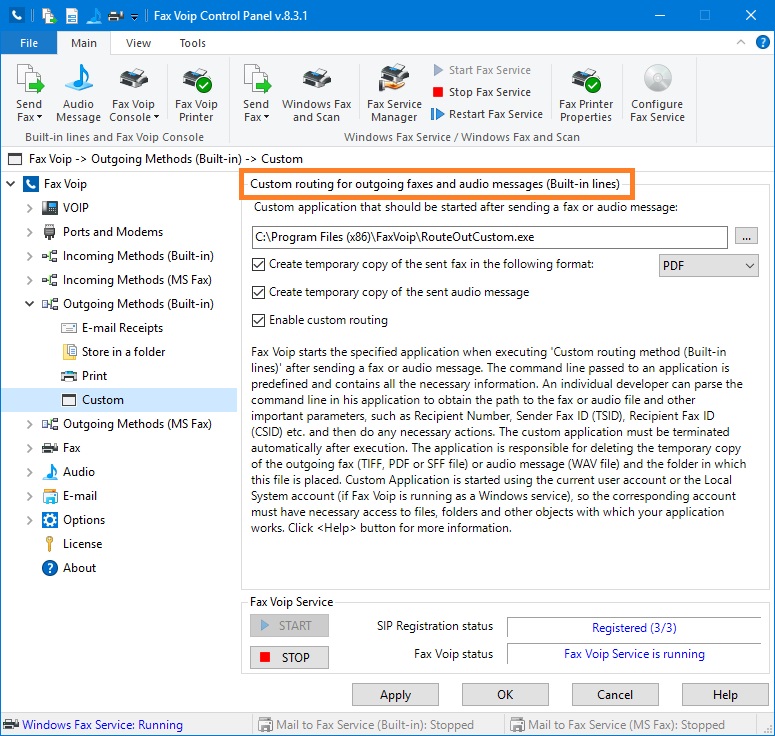Select Incoming Methods (MS Fax) node
This screenshot has width=775, height=736.
pyautogui.click(x=137, y=280)
